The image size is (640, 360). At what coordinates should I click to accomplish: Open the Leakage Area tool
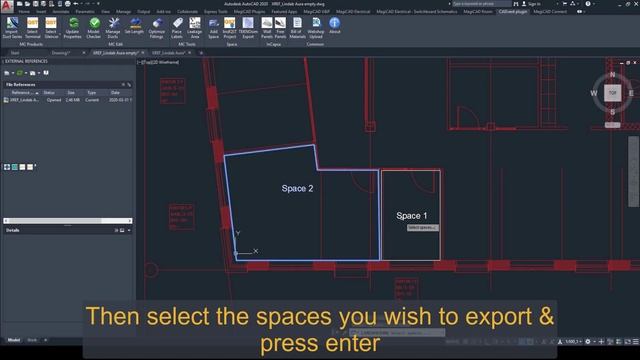pos(195,28)
